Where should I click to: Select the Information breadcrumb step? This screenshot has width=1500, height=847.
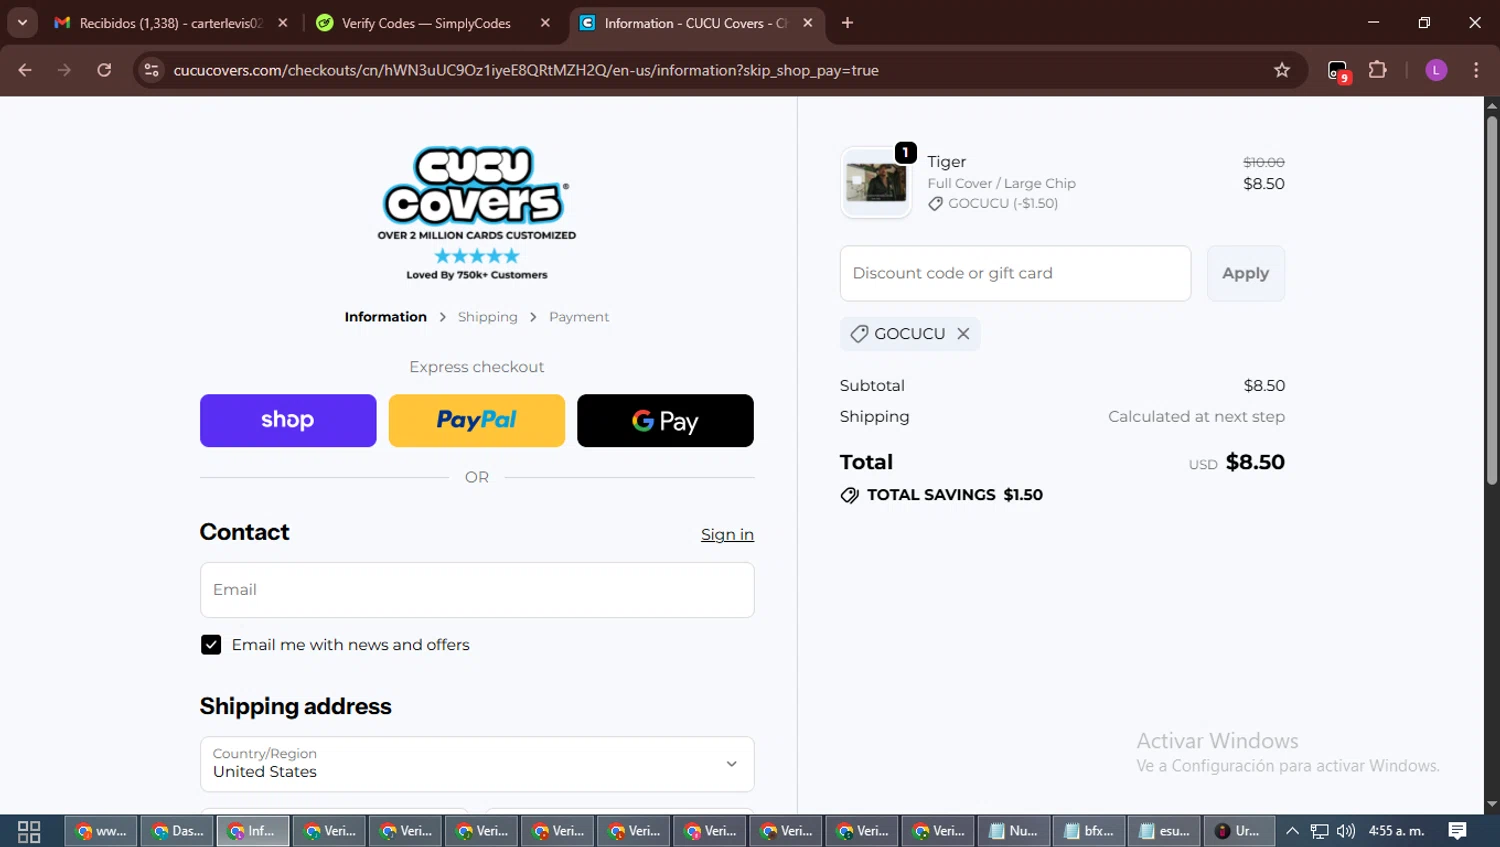tap(385, 317)
